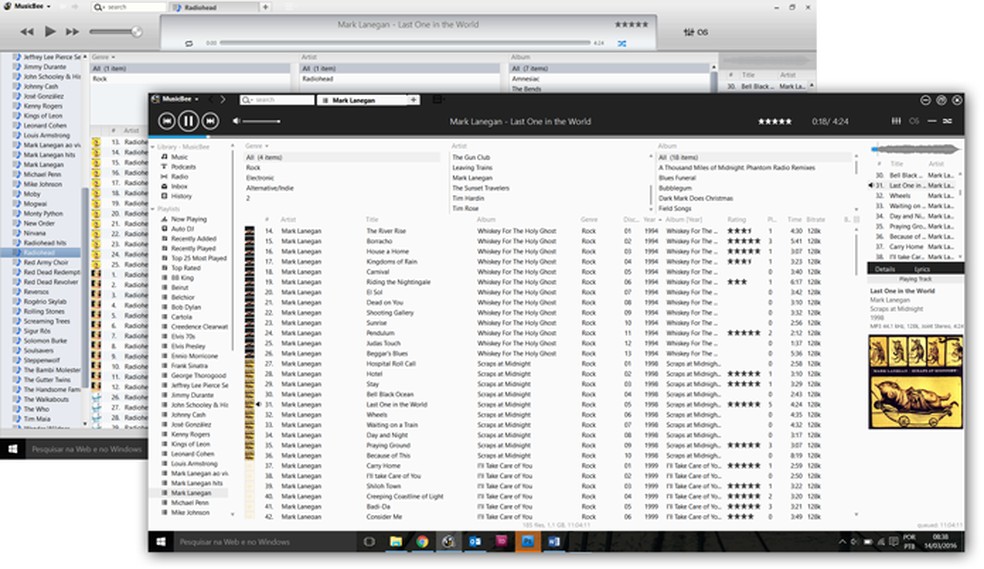Select Auto DJ in playlists

pyautogui.click(x=182, y=229)
